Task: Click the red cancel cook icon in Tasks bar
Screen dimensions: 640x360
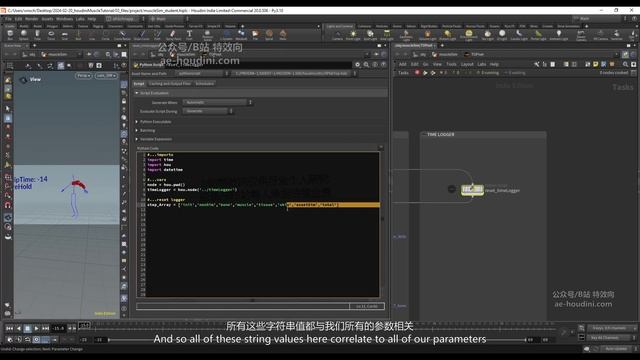Action: click(x=417, y=73)
